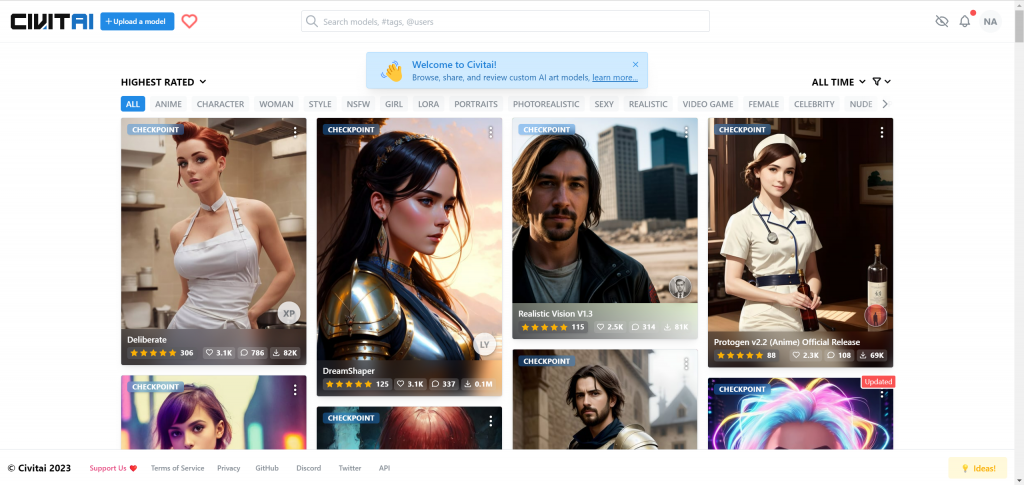This screenshot has width=1024, height=485.
Task: Select the VIDEO GAME tag filter
Action: pyautogui.click(x=708, y=104)
